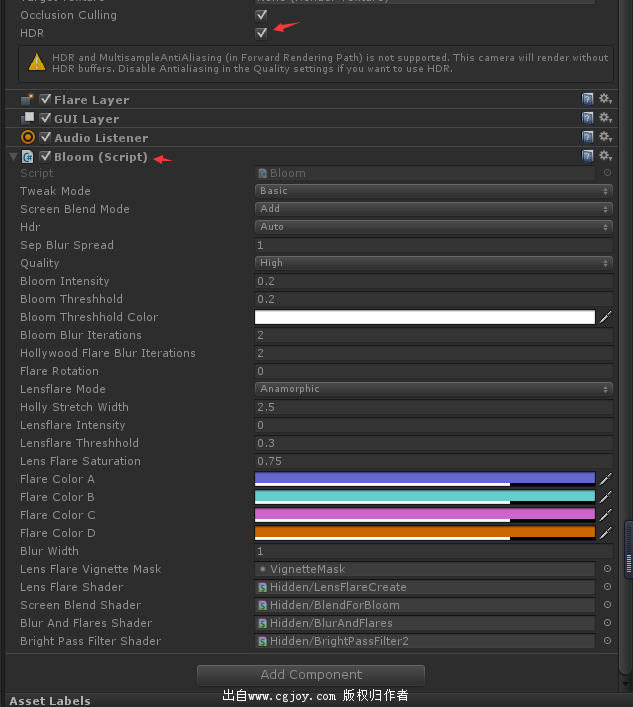This screenshot has height=707, width=633.
Task: Use eyedropper for Flare Color B
Action: [x=605, y=497]
